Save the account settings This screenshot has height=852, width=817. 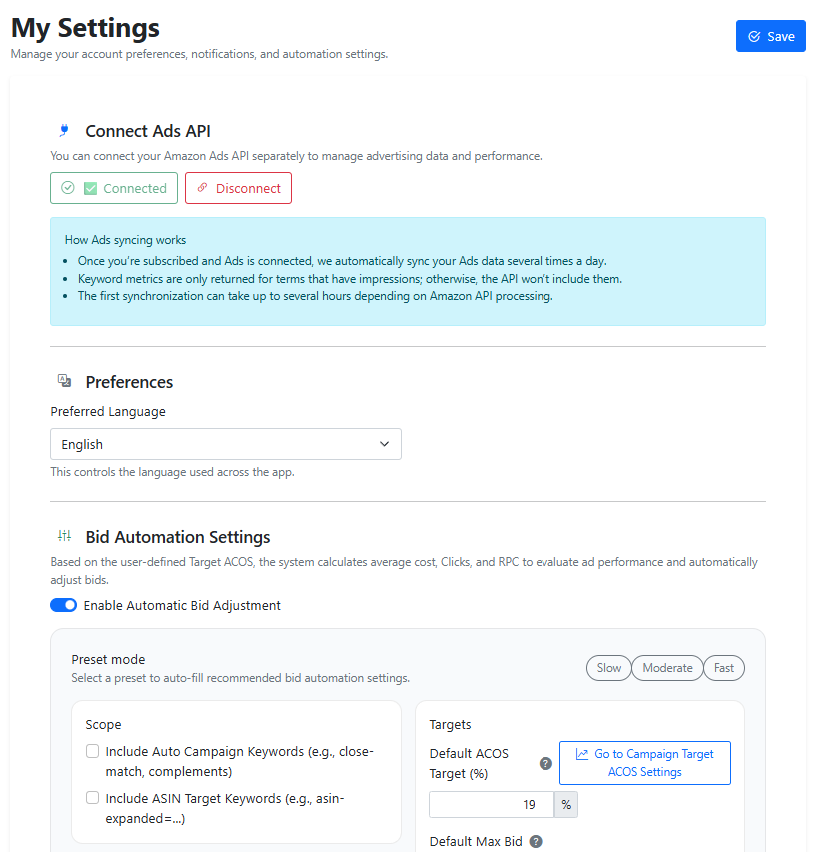click(x=770, y=36)
